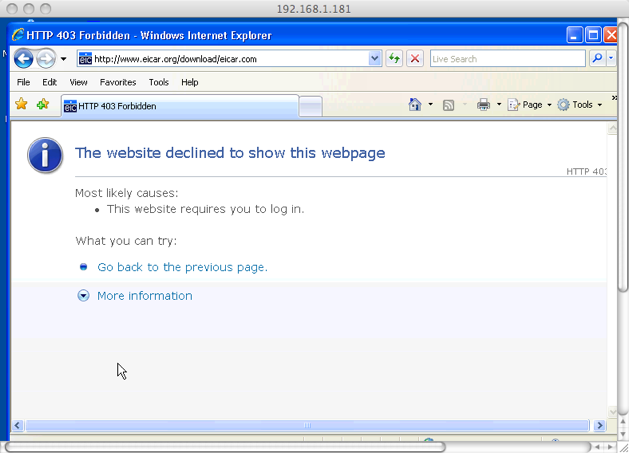
Task: Open the Edit menu
Action: pyautogui.click(x=49, y=82)
